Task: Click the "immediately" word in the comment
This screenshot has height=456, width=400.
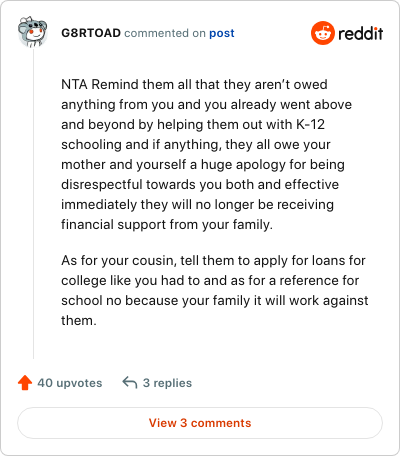Action: point(99,205)
